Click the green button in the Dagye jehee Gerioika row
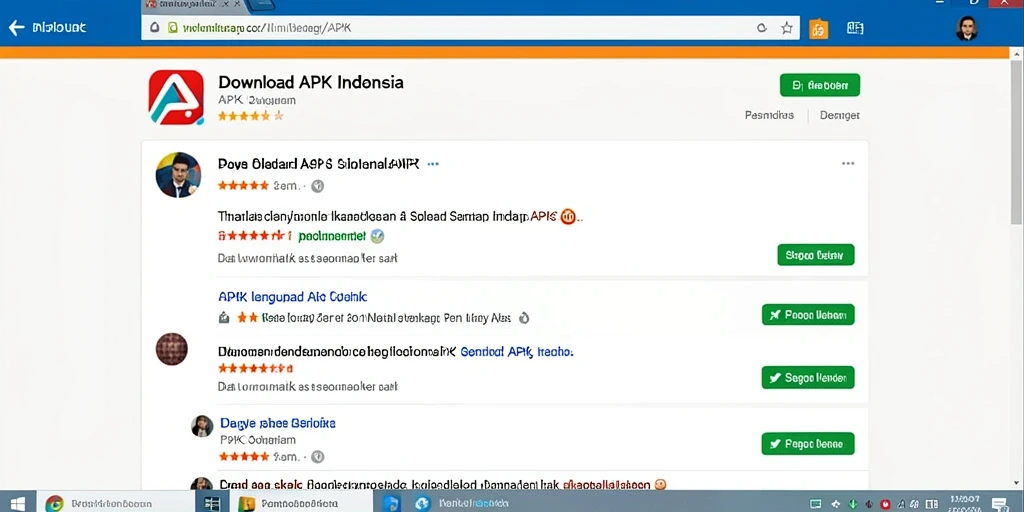This screenshot has width=1024, height=512. coord(808,443)
